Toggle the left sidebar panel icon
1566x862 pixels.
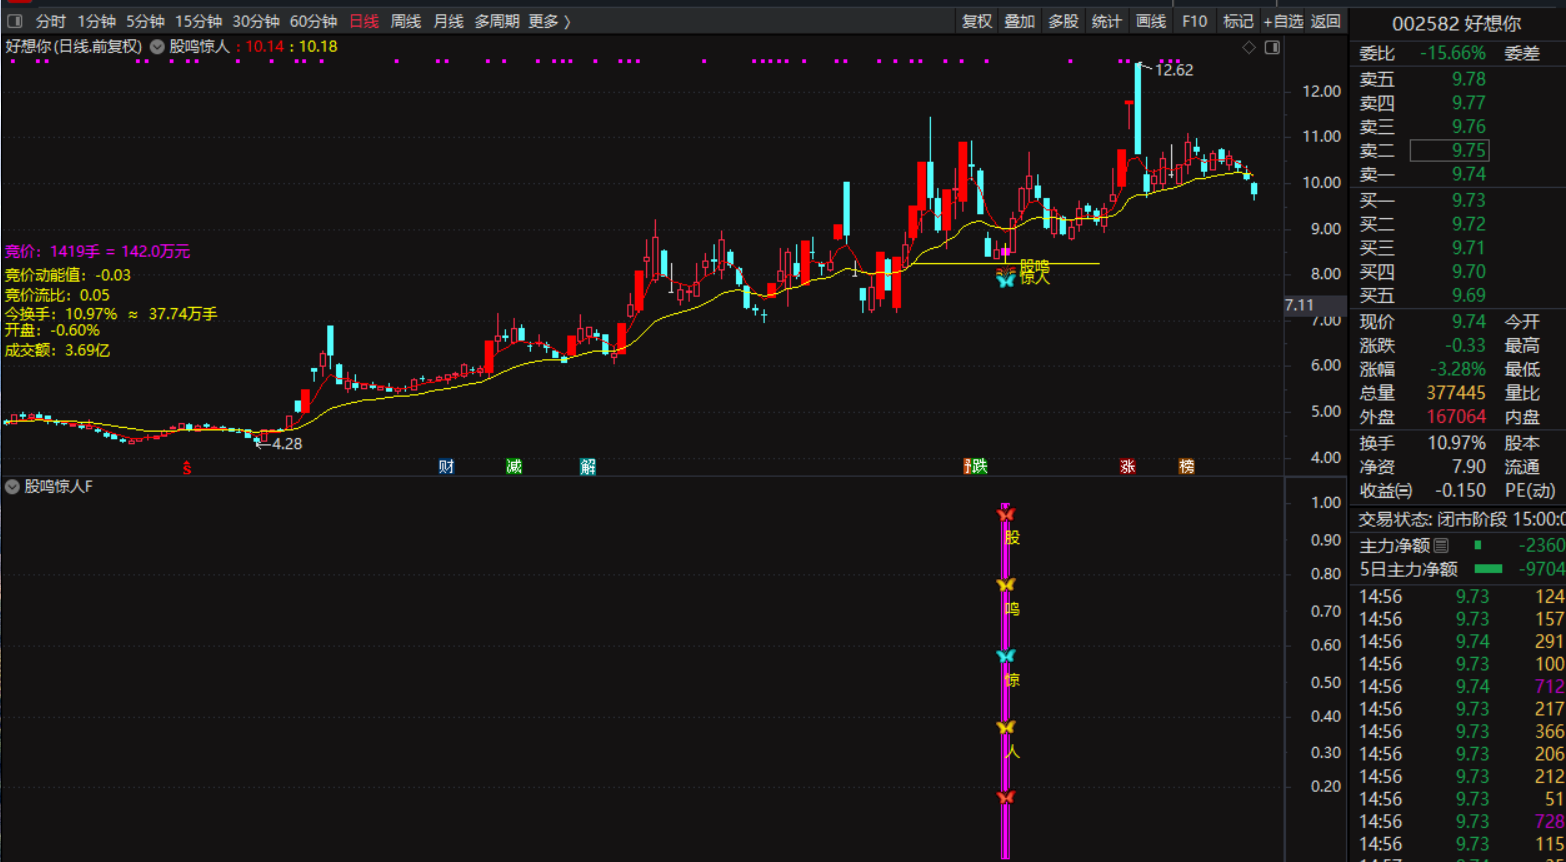(14, 21)
